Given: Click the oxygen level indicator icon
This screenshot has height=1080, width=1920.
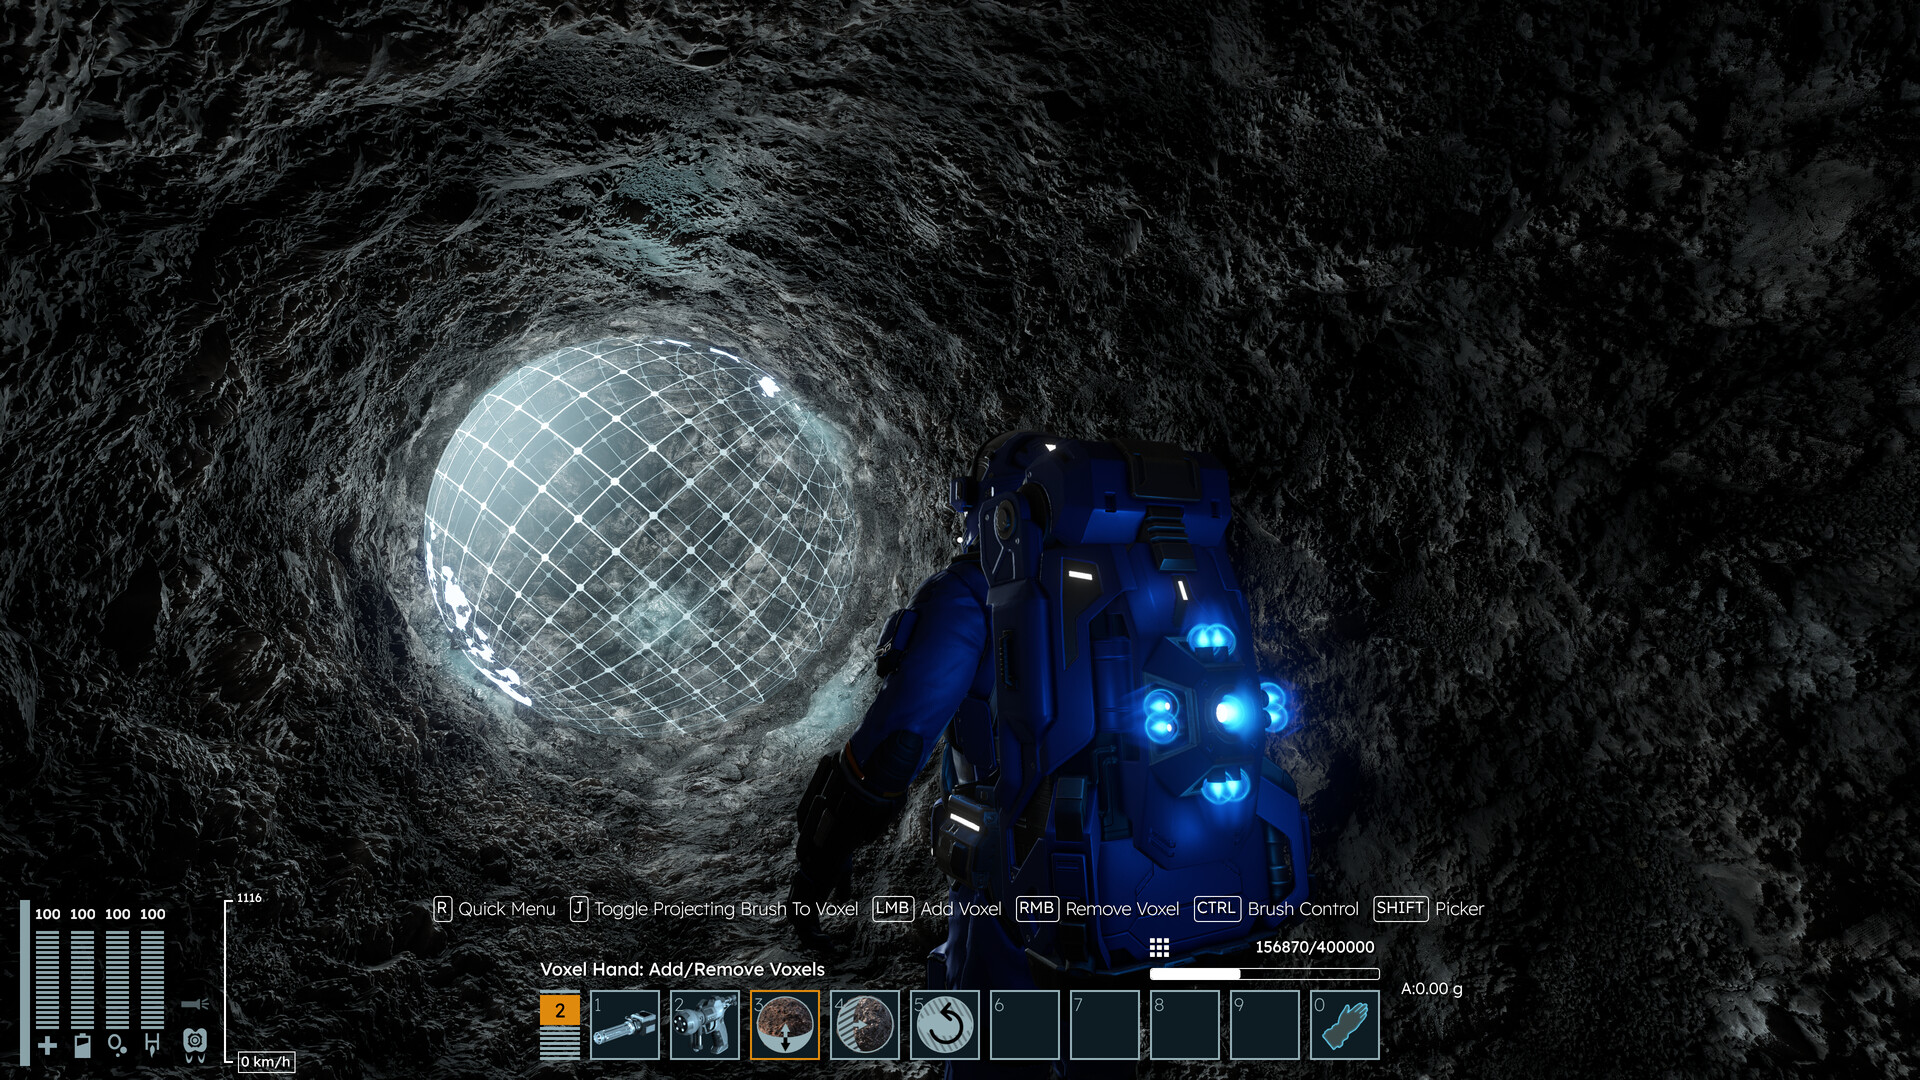Looking at the screenshot, I should click(x=117, y=1046).
